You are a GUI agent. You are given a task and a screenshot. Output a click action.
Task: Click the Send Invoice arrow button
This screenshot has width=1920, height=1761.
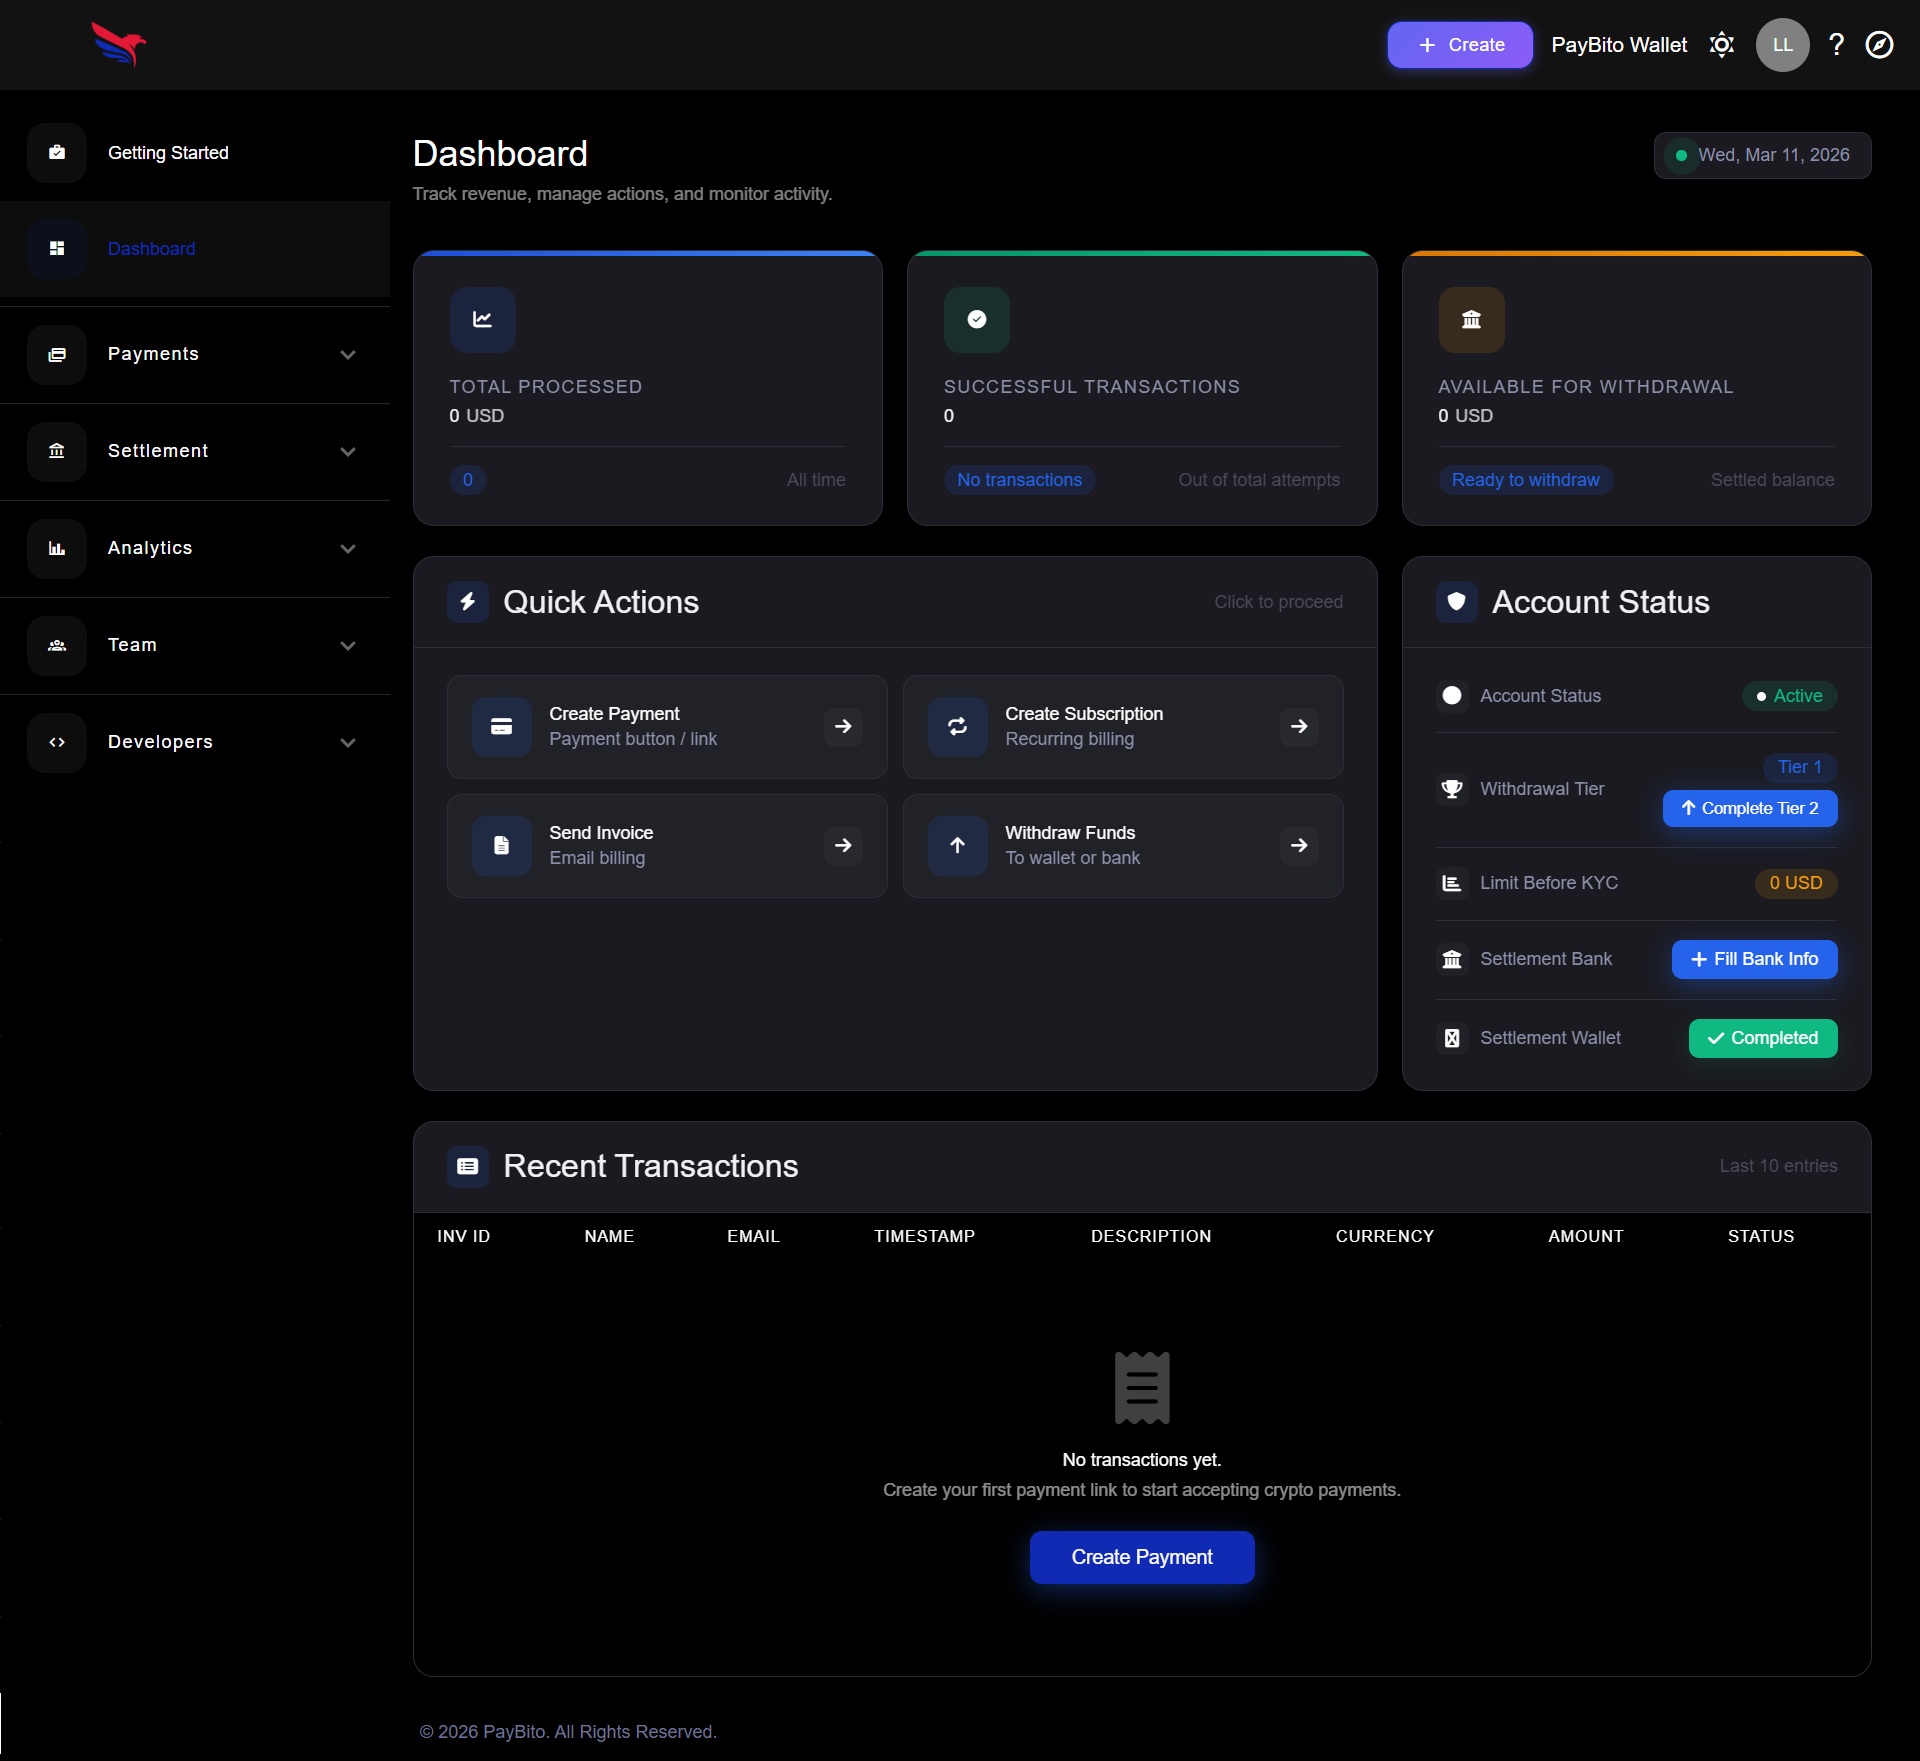[x=843, y=846]
